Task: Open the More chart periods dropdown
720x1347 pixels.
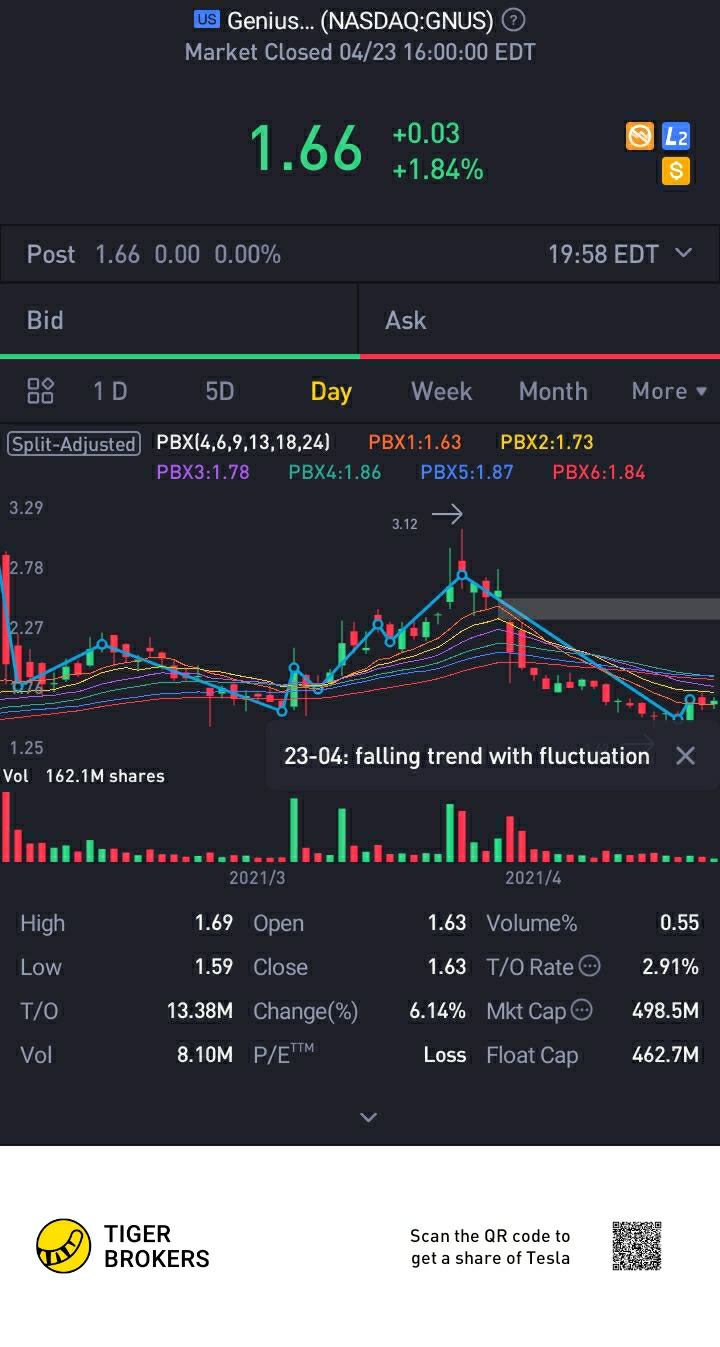Action: 669,391
